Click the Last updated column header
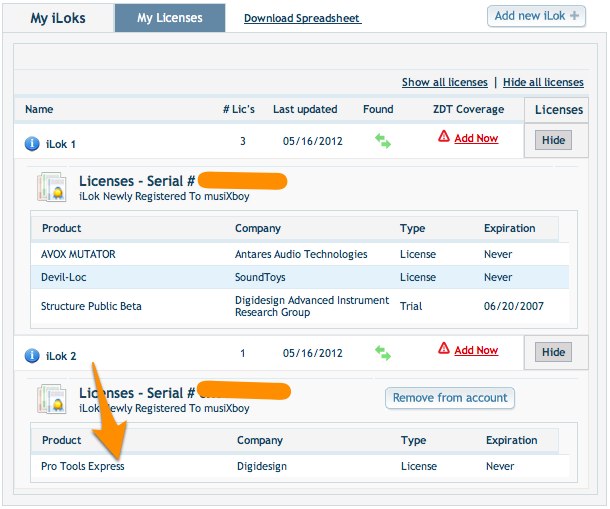This screenshot has height=509, width=610. tap(305, 109)
